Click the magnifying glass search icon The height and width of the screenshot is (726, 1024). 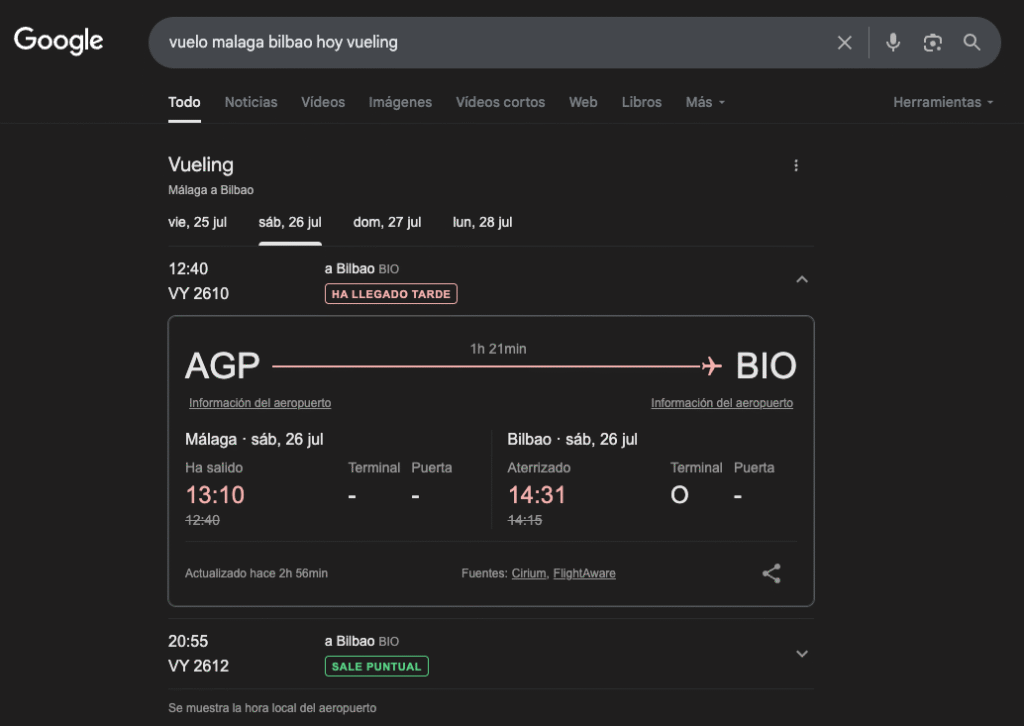(x=972, y=42)
